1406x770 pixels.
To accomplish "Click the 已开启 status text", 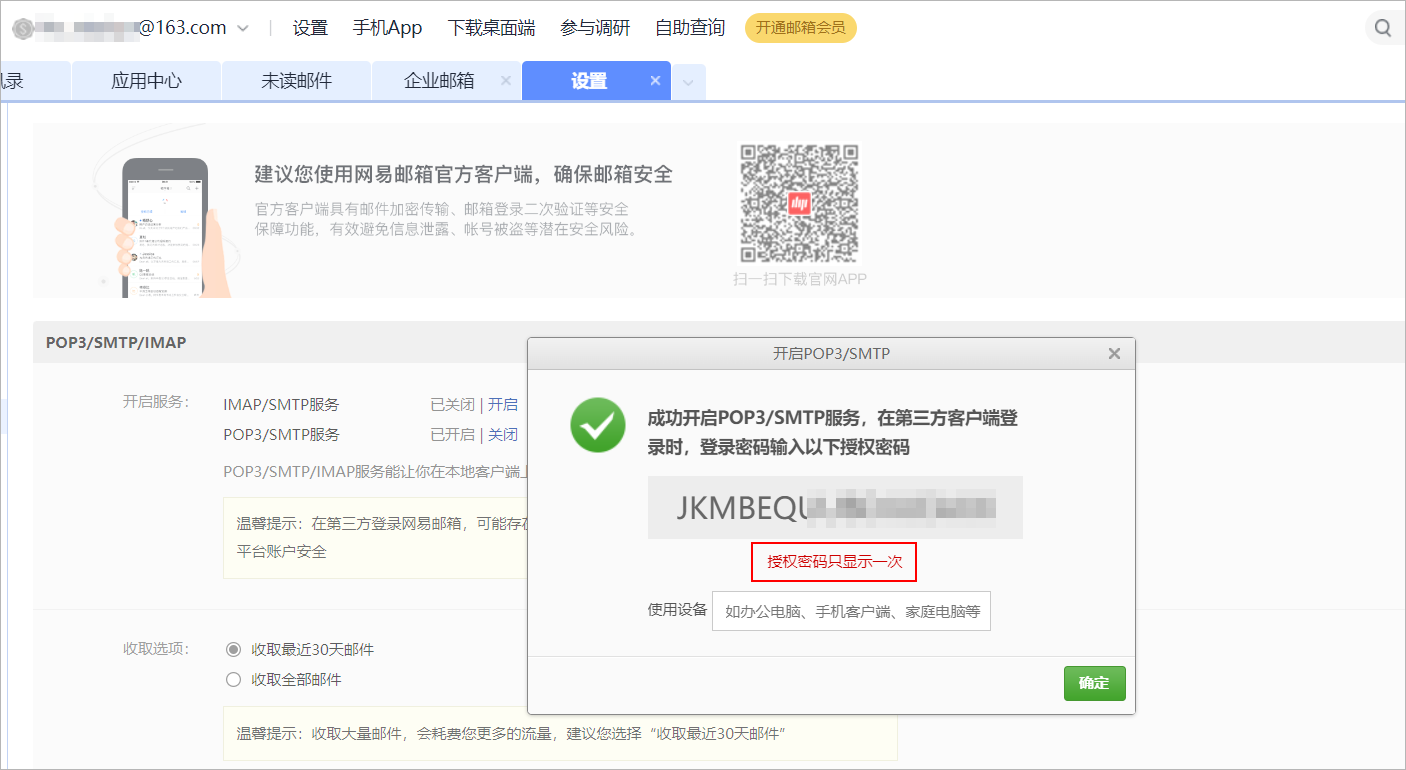I will [452, 434].
